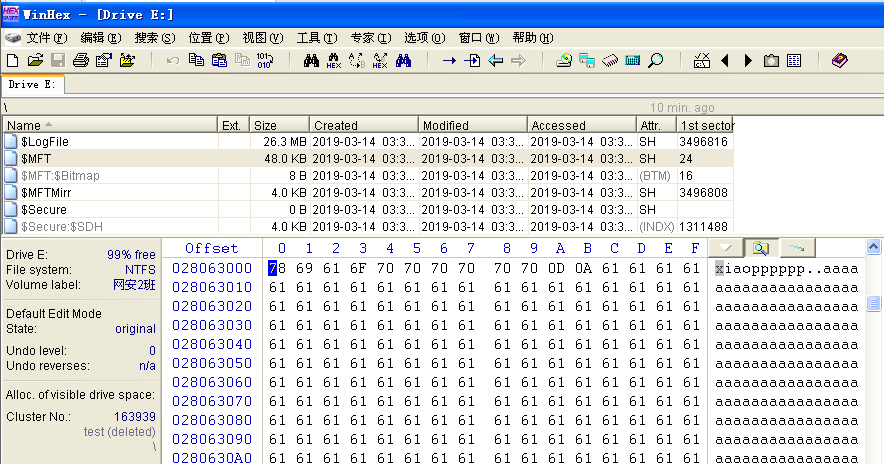This screenshot has height=464, width=884.
Task: Click the wave-line button above text column
Action: [797, 248]
